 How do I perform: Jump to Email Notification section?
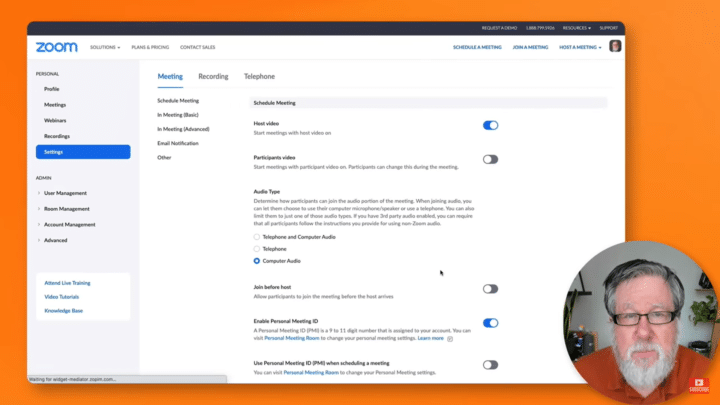coord(178,143)
